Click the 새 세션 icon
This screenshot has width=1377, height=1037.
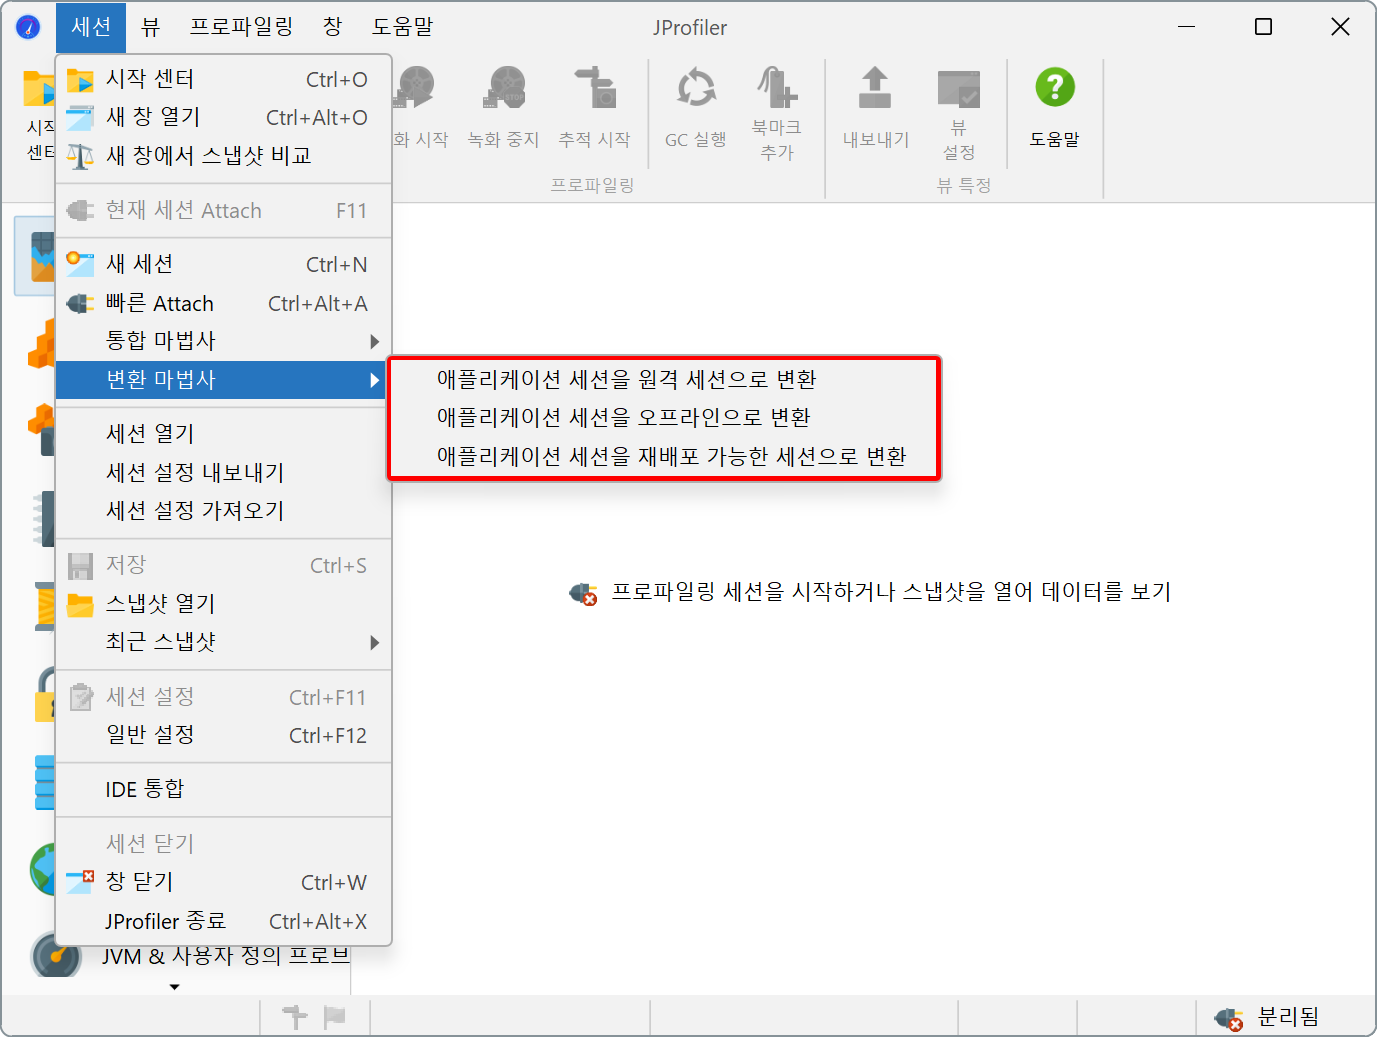pyautogui.click(x=80, y=264)
